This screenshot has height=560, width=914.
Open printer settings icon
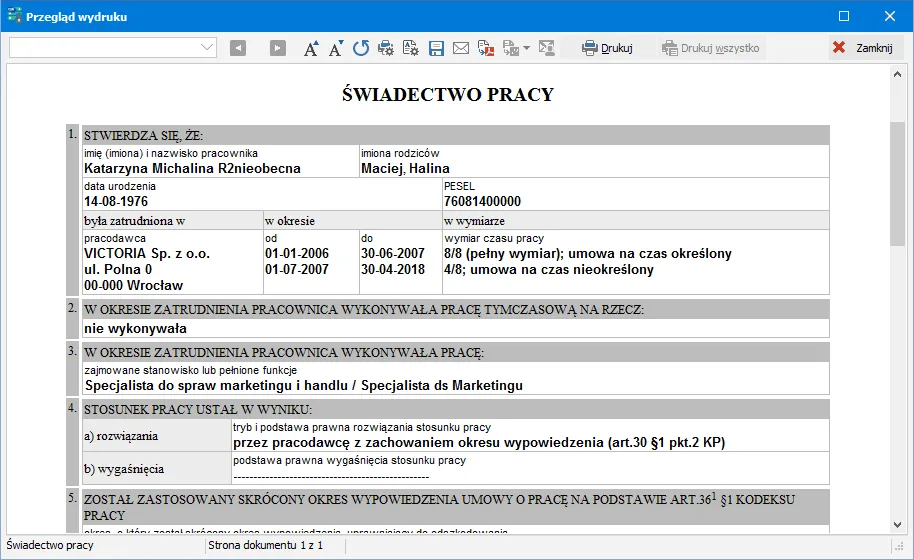coord(385,48)
